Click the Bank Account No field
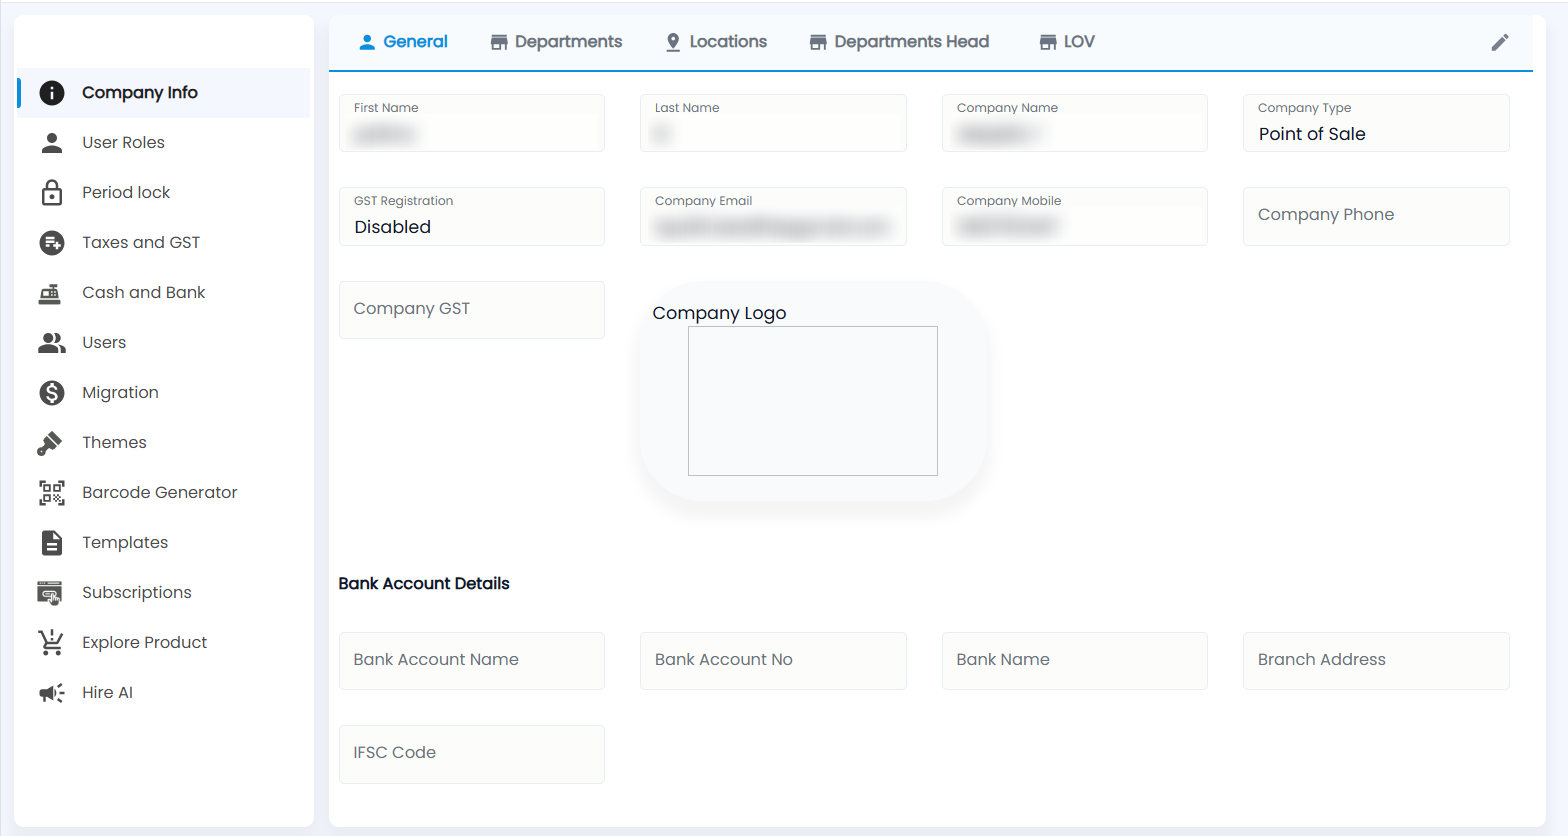The height and width of the screenshot is (836, 1568). [773, 661]
